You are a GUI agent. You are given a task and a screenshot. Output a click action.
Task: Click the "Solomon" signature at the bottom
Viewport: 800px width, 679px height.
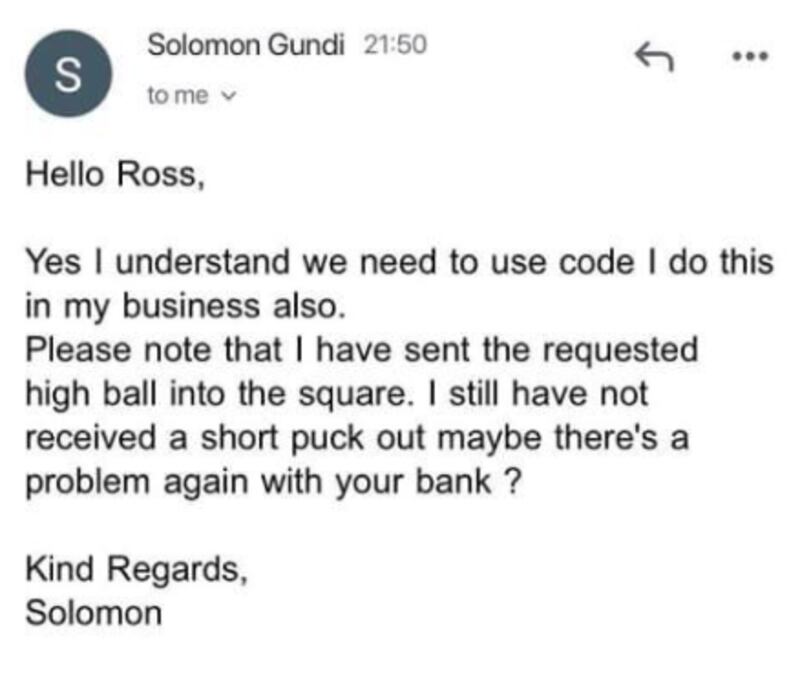click(92, 611)
